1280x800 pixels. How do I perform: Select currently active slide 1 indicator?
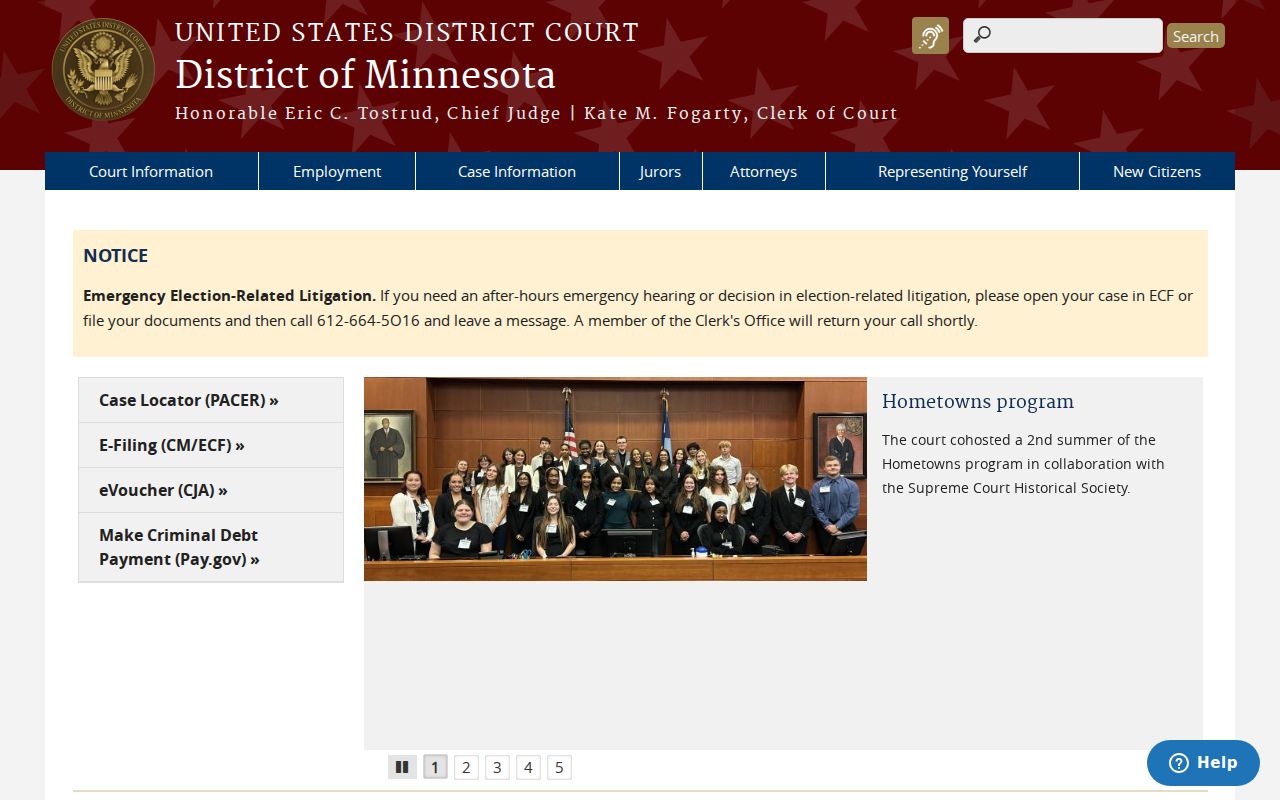pyautogui.click(x=435, y=767)
